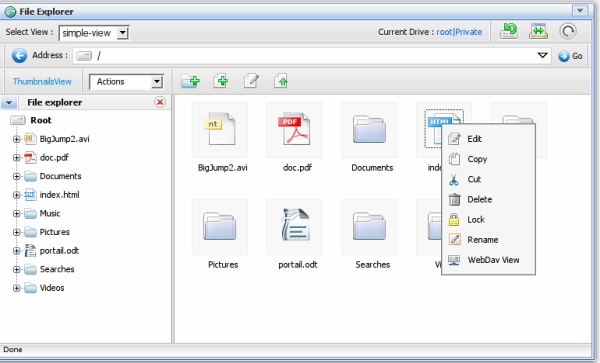Select portail.odt in the tree
The height and width of the screenshot is (363, 600).
pos(59,251)
